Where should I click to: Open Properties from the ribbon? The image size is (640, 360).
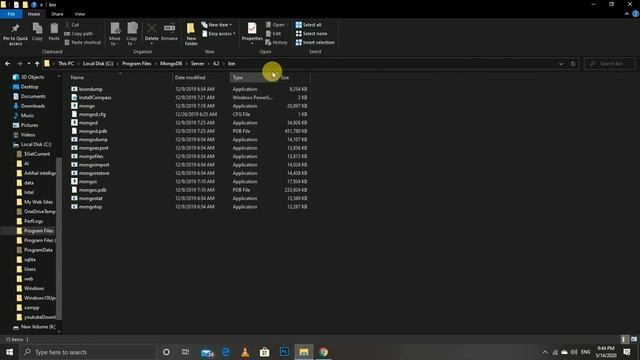(x=252, y=33)
